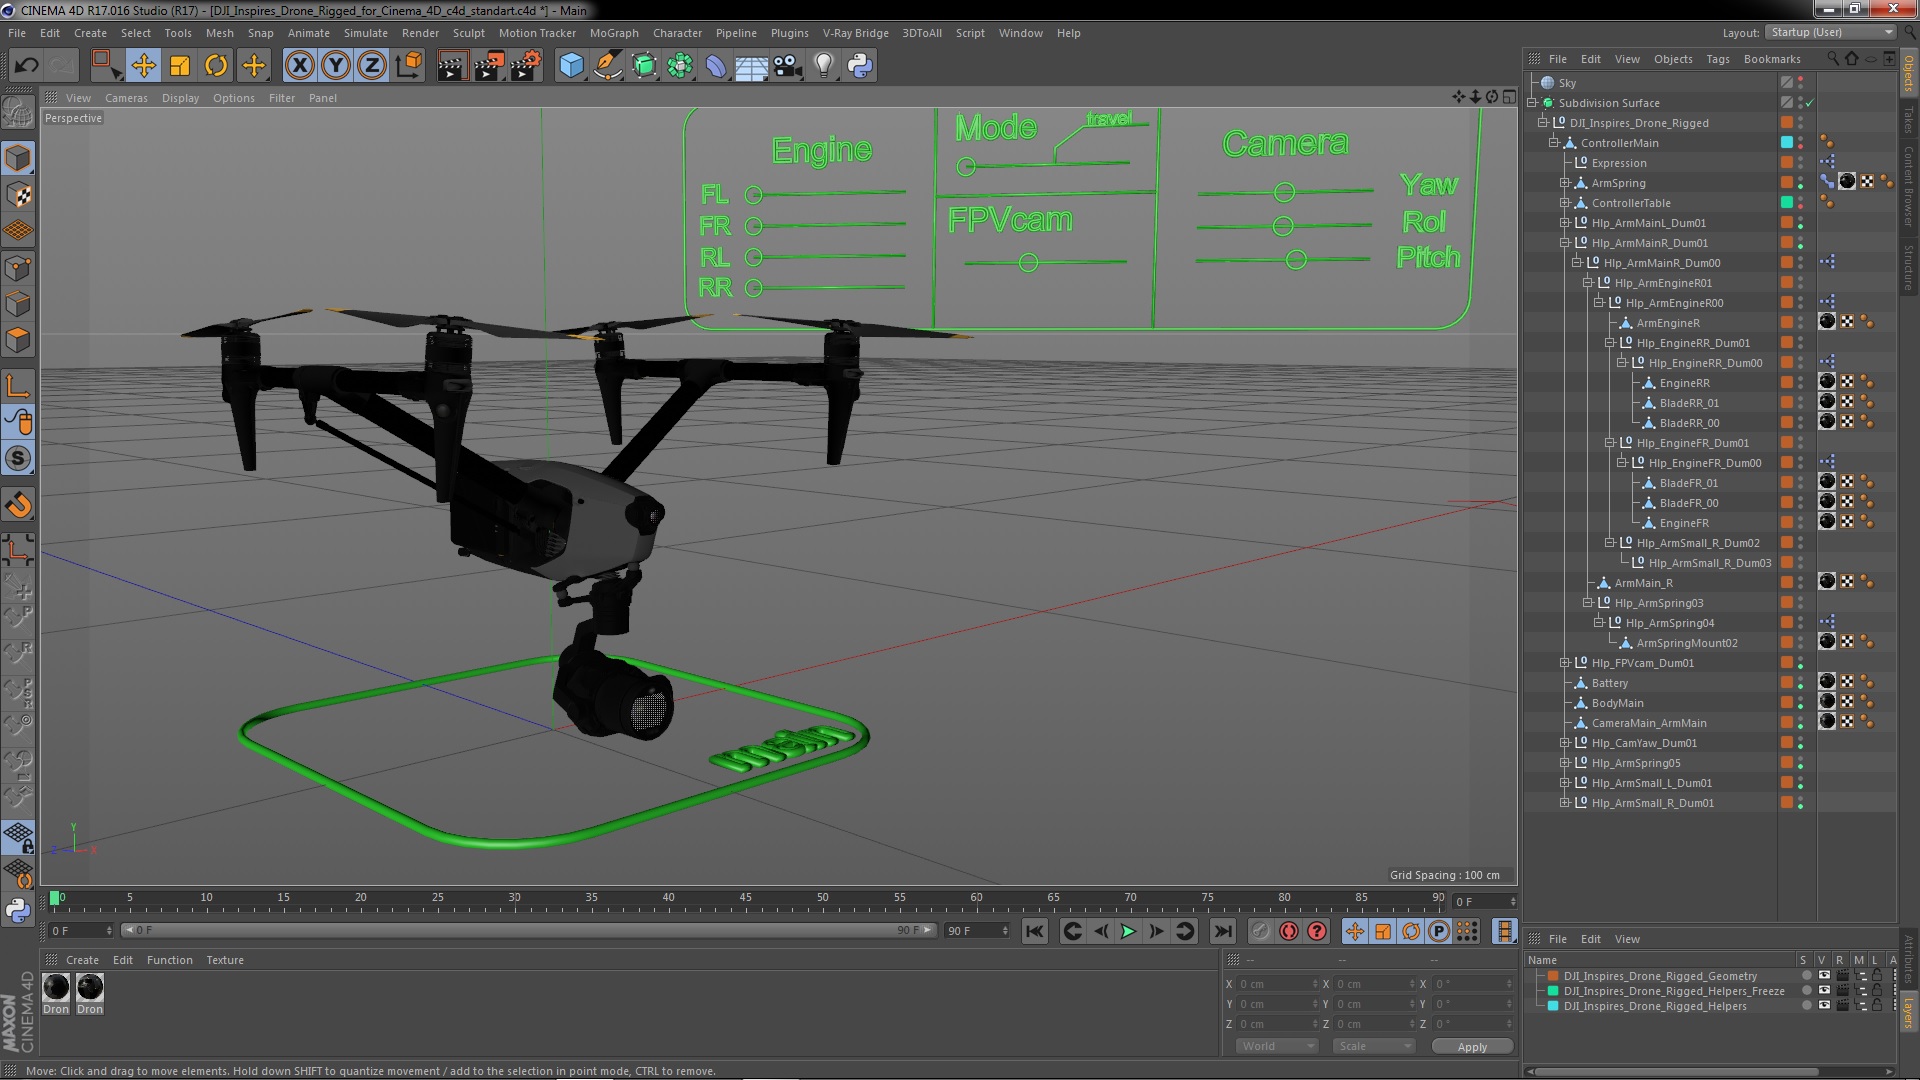Expand the ArmSpring object in tree
This screenshot has height=1080, width=1920.
[x=1565, y=183]
